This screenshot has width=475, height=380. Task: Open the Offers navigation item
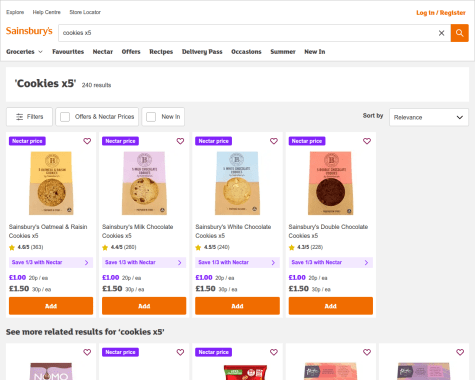coord(131,52)
